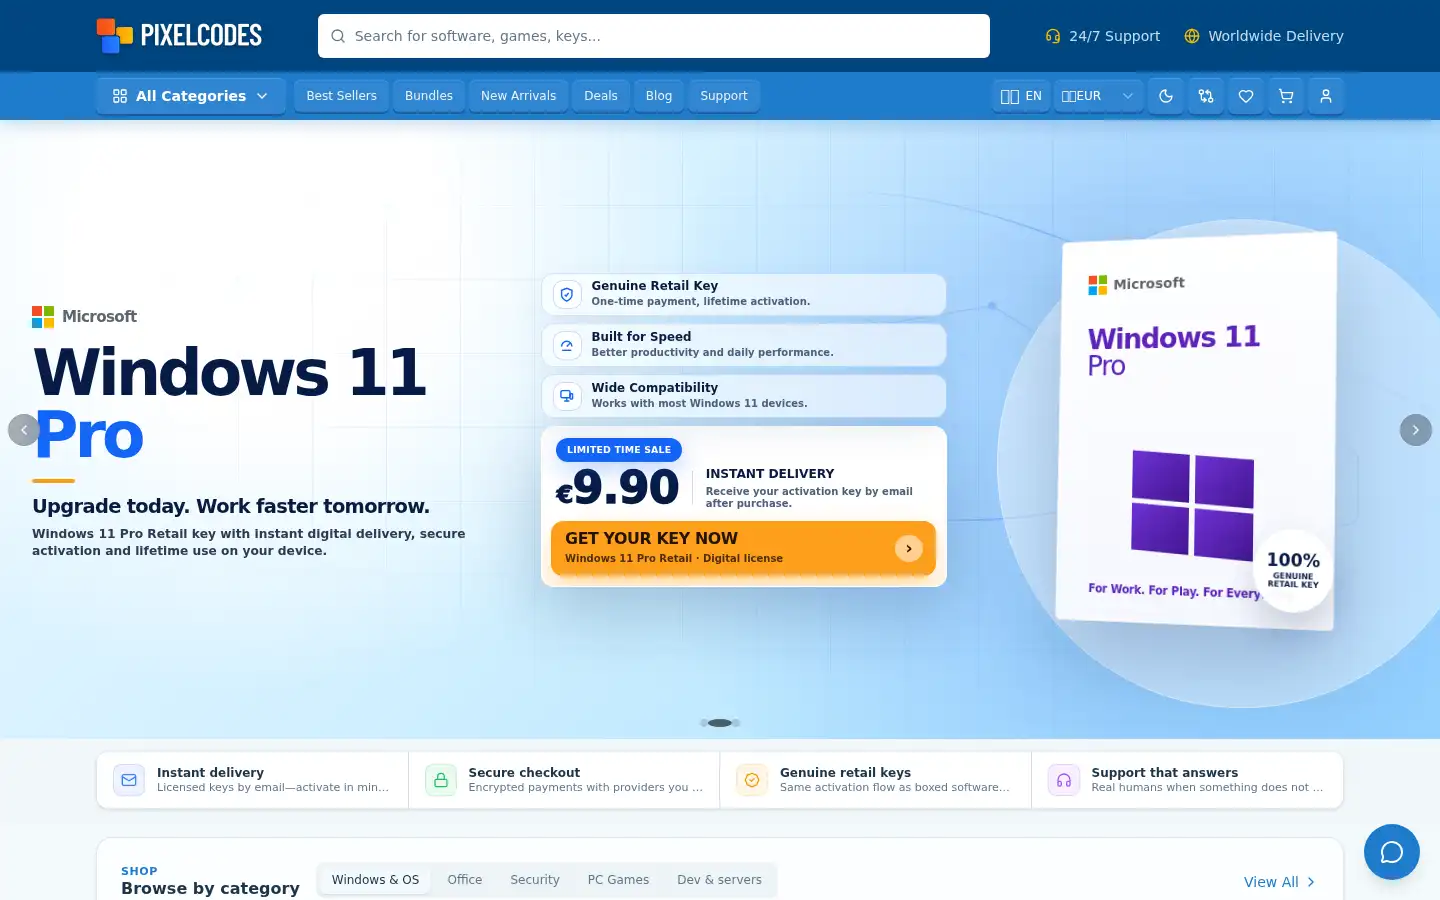This screenshot has width=1440, height=900.
Task: Open the EN language selector
Action: (1021, 96)
